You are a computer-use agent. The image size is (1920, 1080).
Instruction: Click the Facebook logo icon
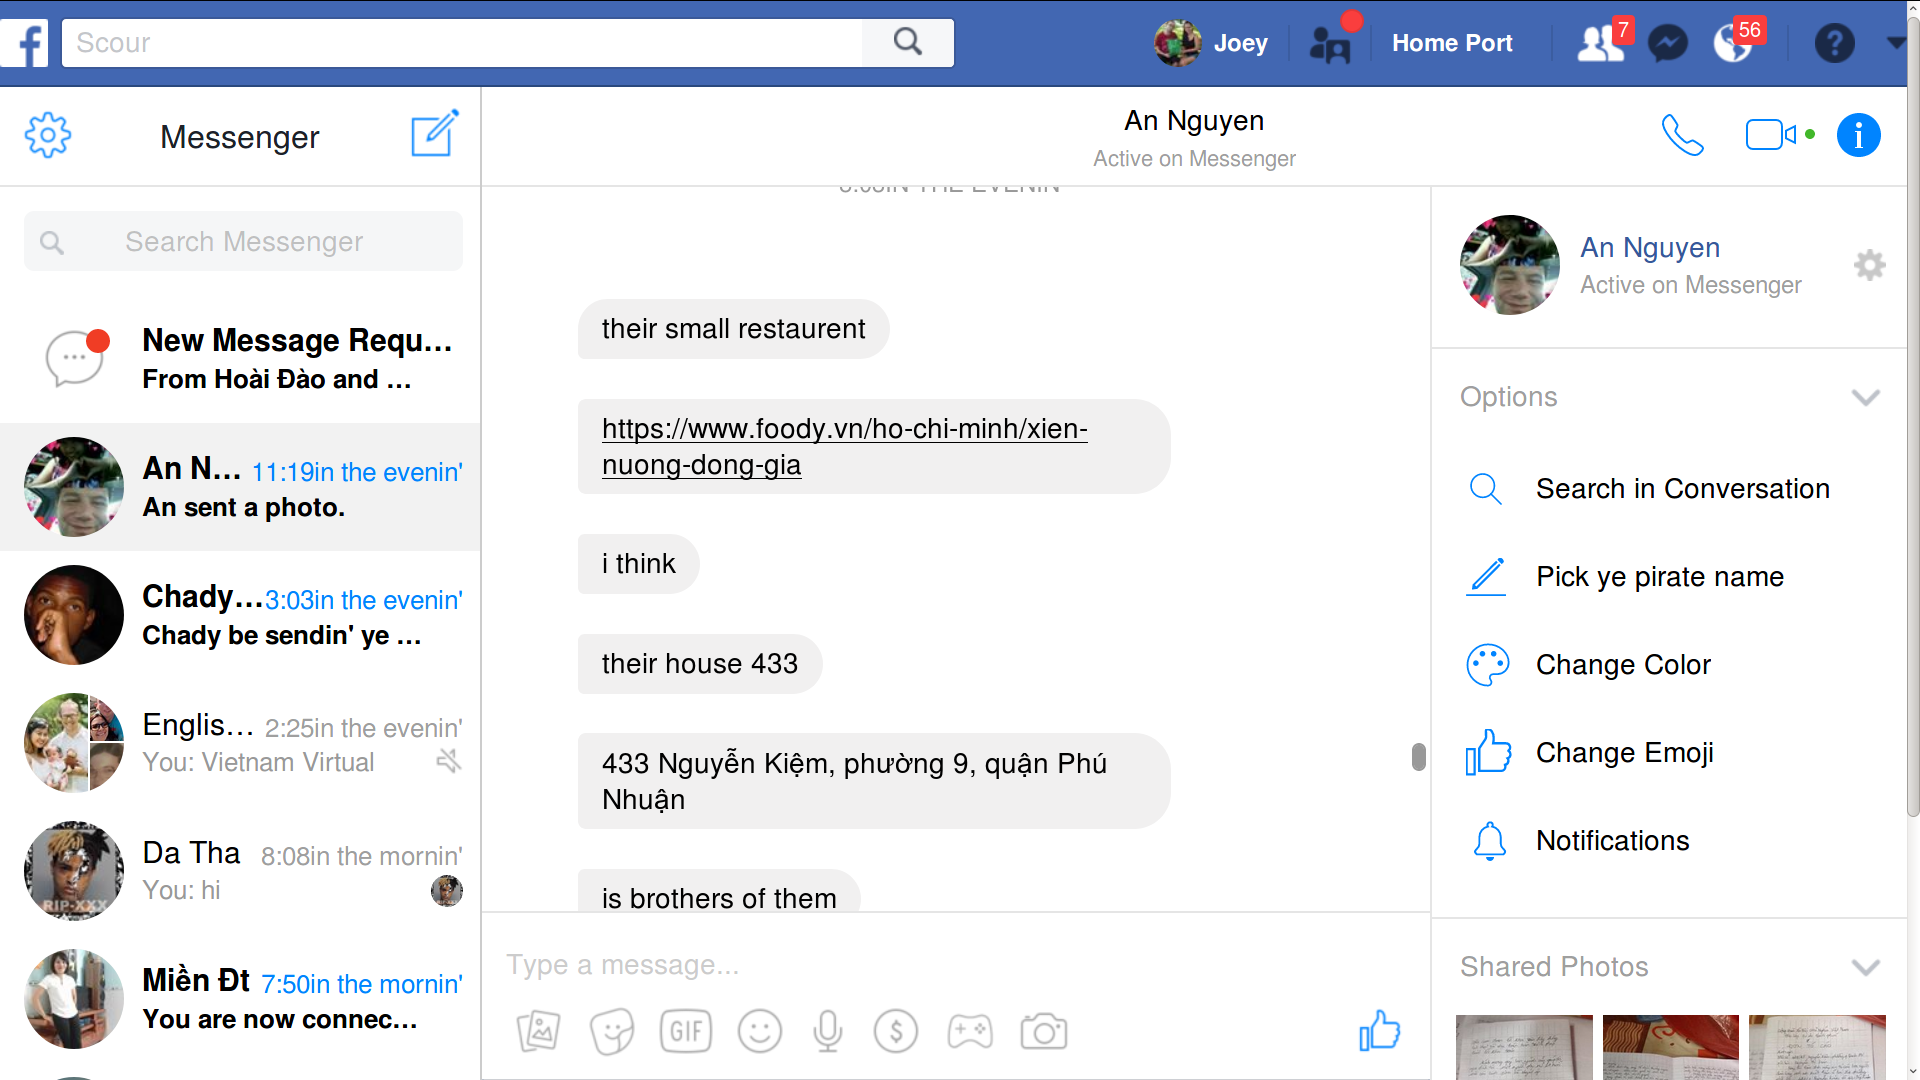pos(26,43)
